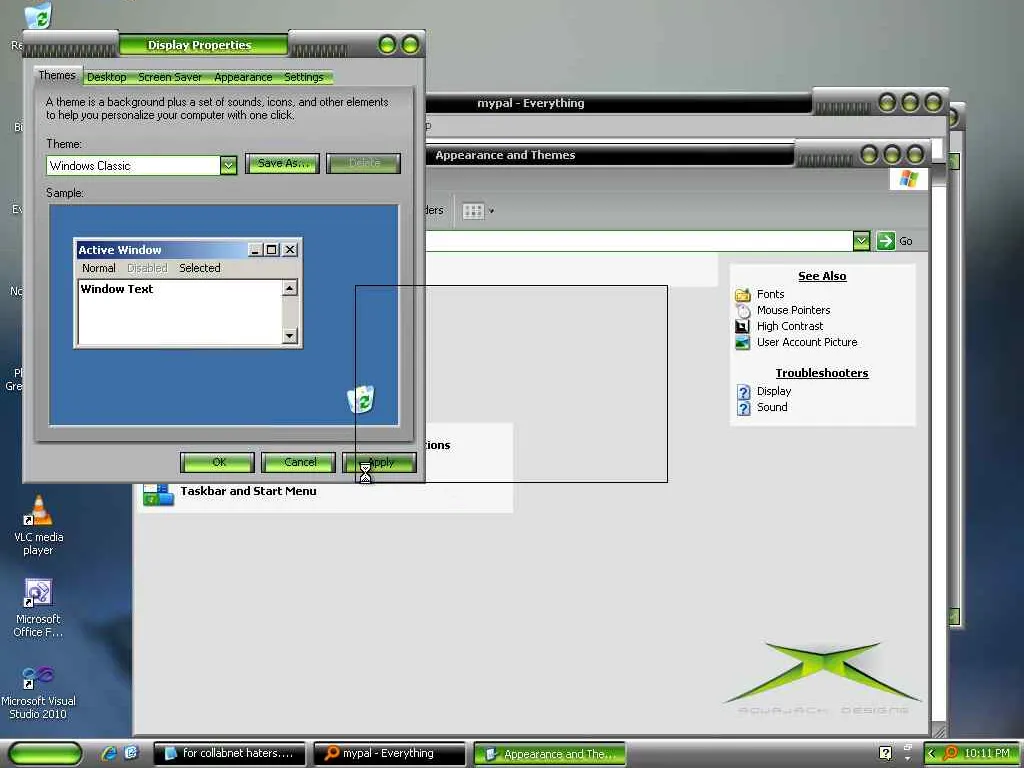Click the 10:11 PM clock
Screen dimensions: 1024x768
987,753
